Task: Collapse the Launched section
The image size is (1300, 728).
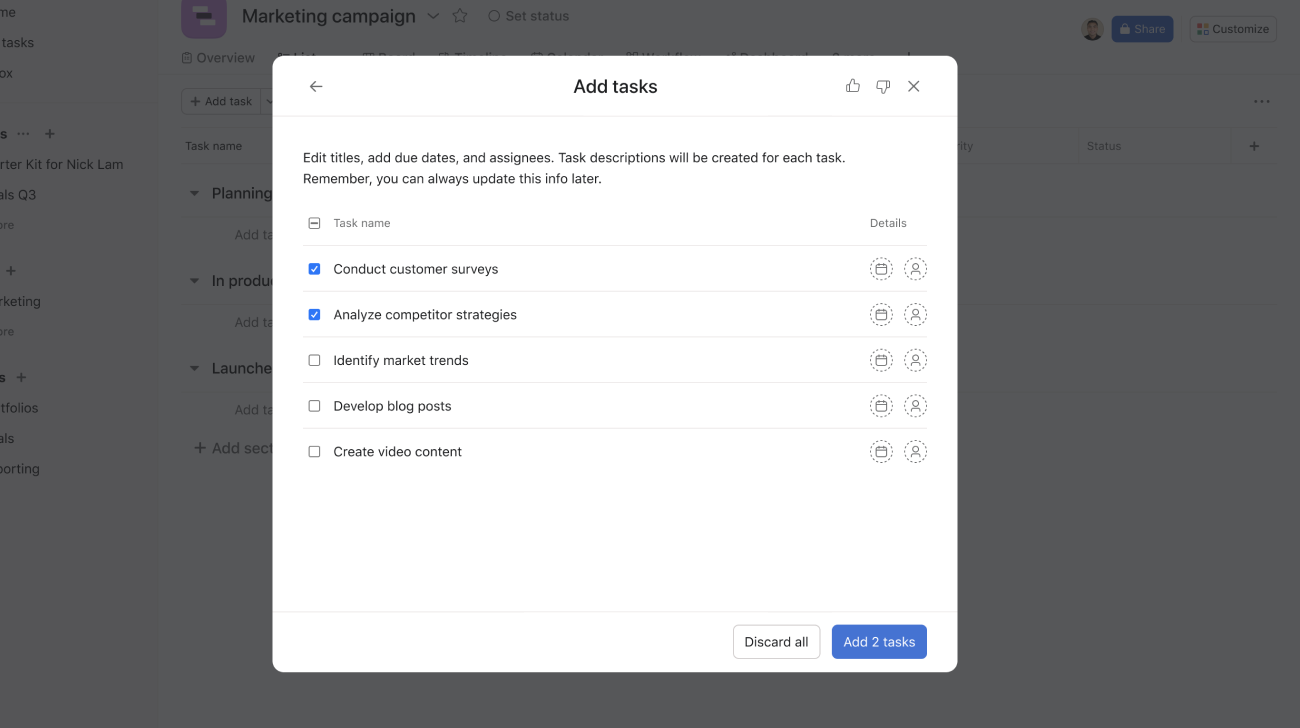Action: point(194,368)
